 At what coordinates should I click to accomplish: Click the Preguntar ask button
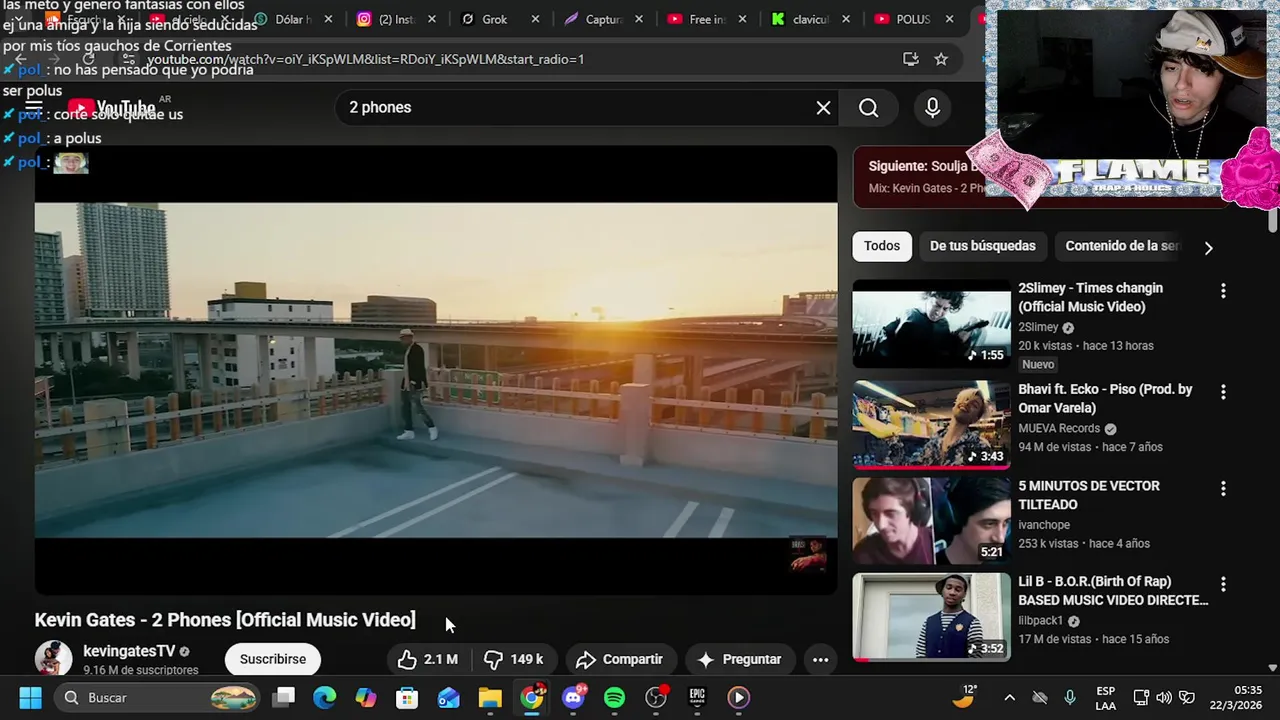pos(739,659)
